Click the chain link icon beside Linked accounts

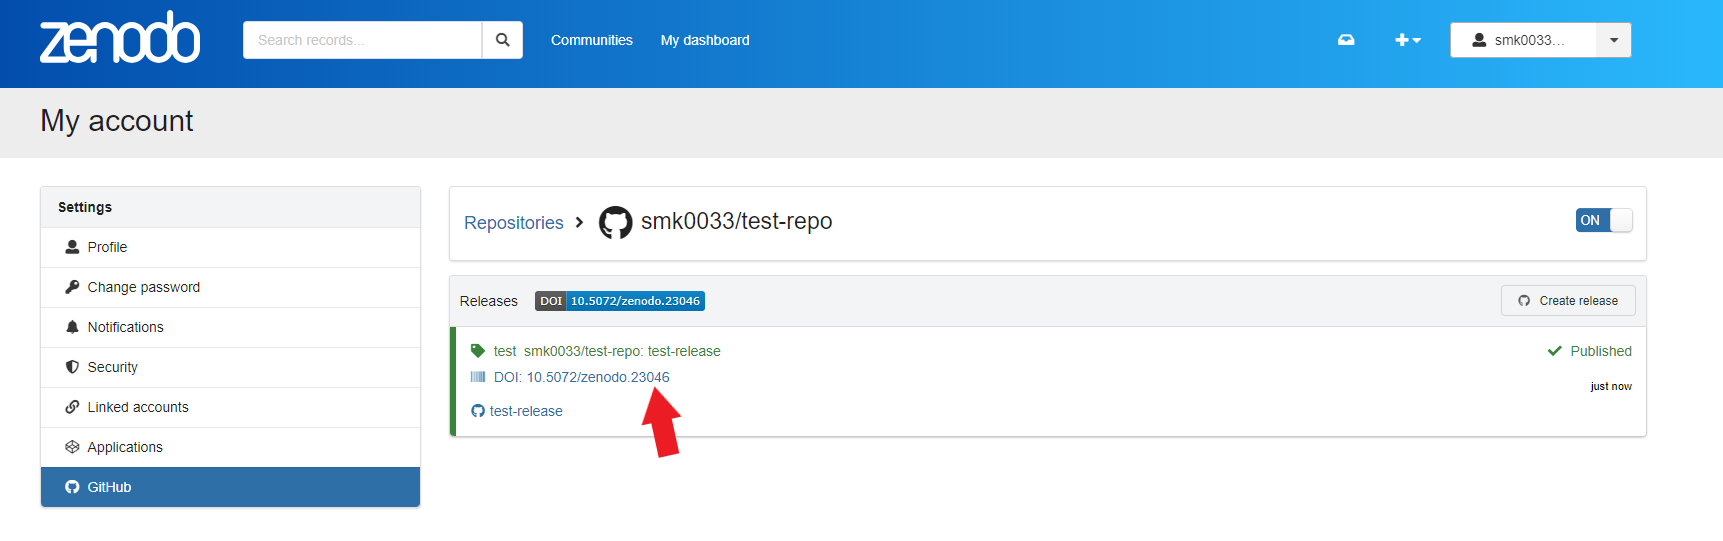[72, 407]
